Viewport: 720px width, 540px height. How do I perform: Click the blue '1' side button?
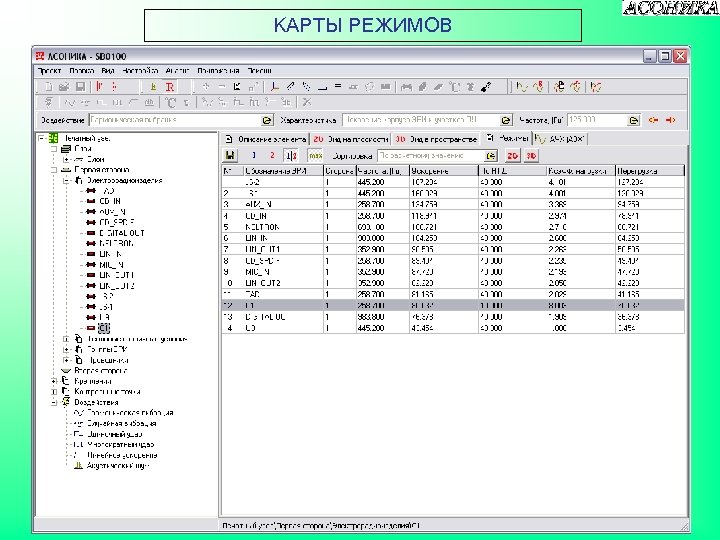(254, 156)
